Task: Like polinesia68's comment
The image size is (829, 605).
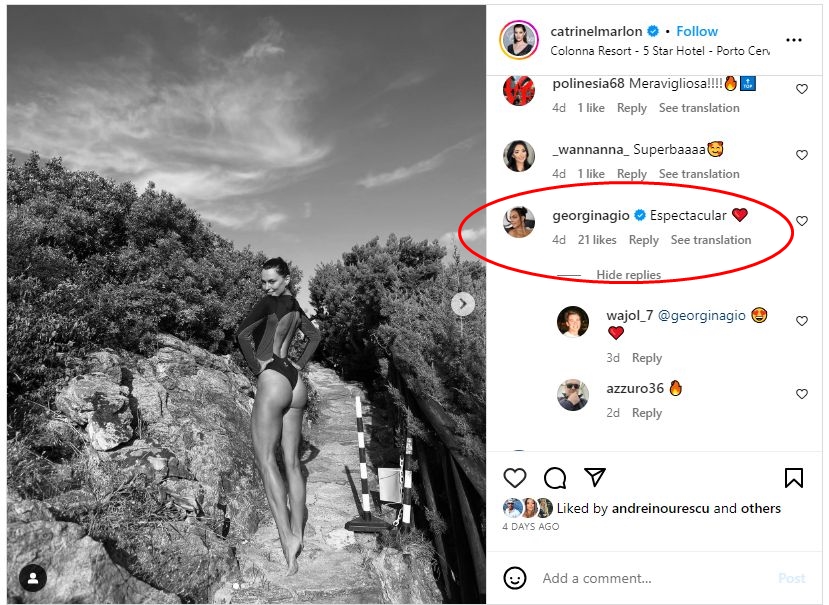Action: (x=802, y=89)
